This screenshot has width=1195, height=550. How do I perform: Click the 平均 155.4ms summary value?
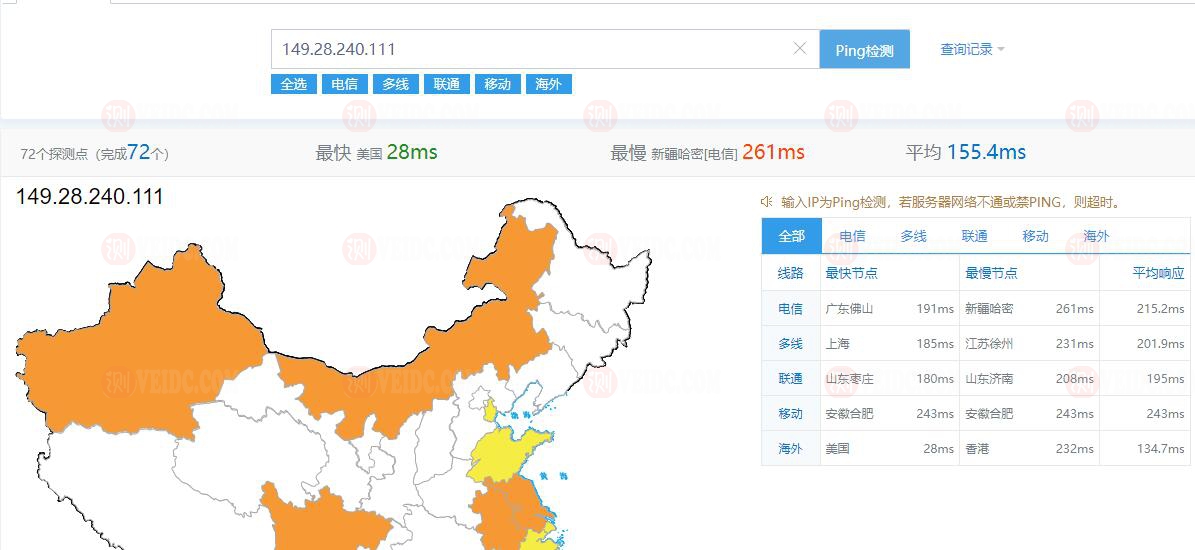click(986, 152)
